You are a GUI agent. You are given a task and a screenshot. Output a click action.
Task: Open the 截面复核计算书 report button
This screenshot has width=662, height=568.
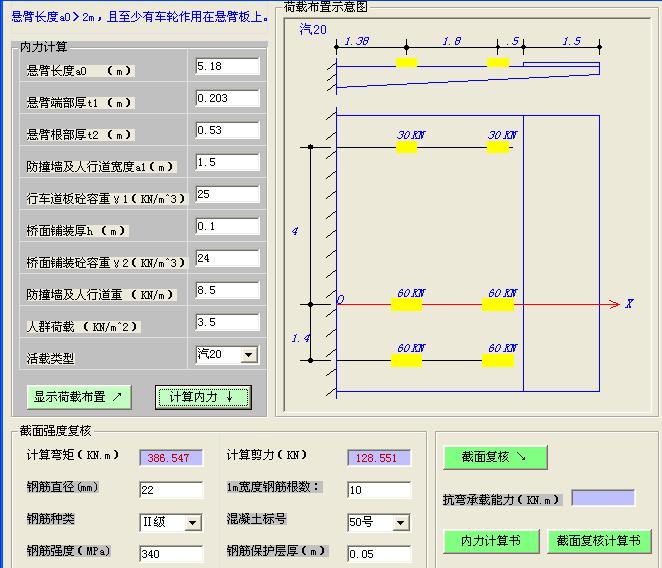click(x=600, y=541)
